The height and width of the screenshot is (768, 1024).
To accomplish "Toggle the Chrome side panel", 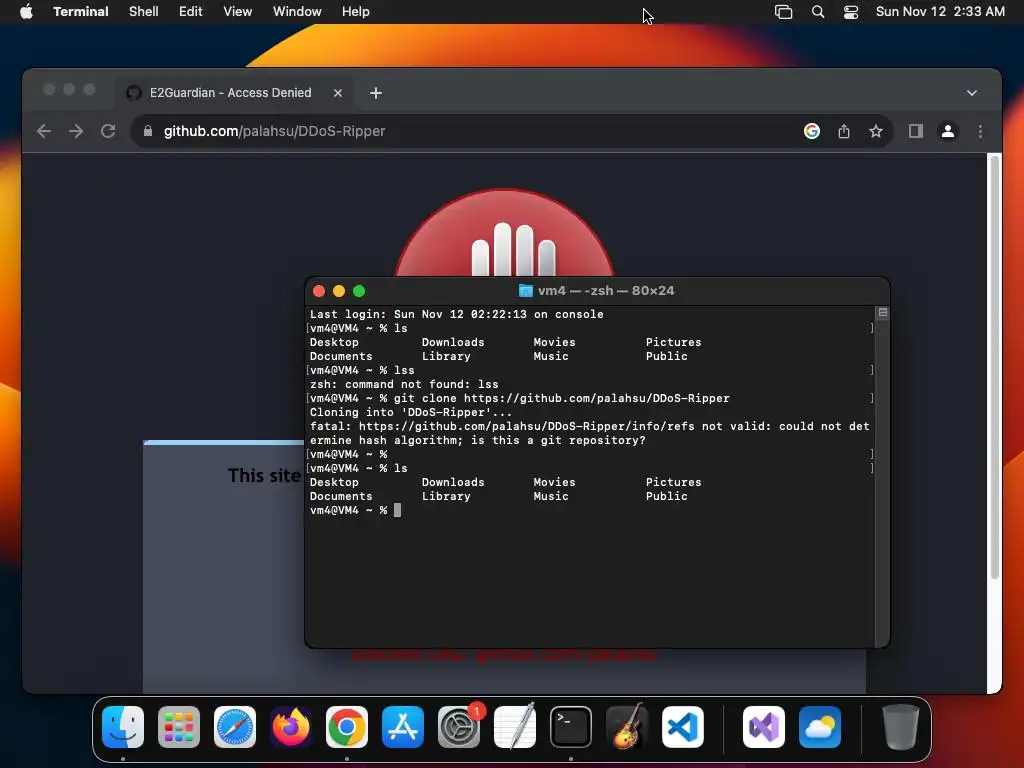I will click(x=916, y=131).
